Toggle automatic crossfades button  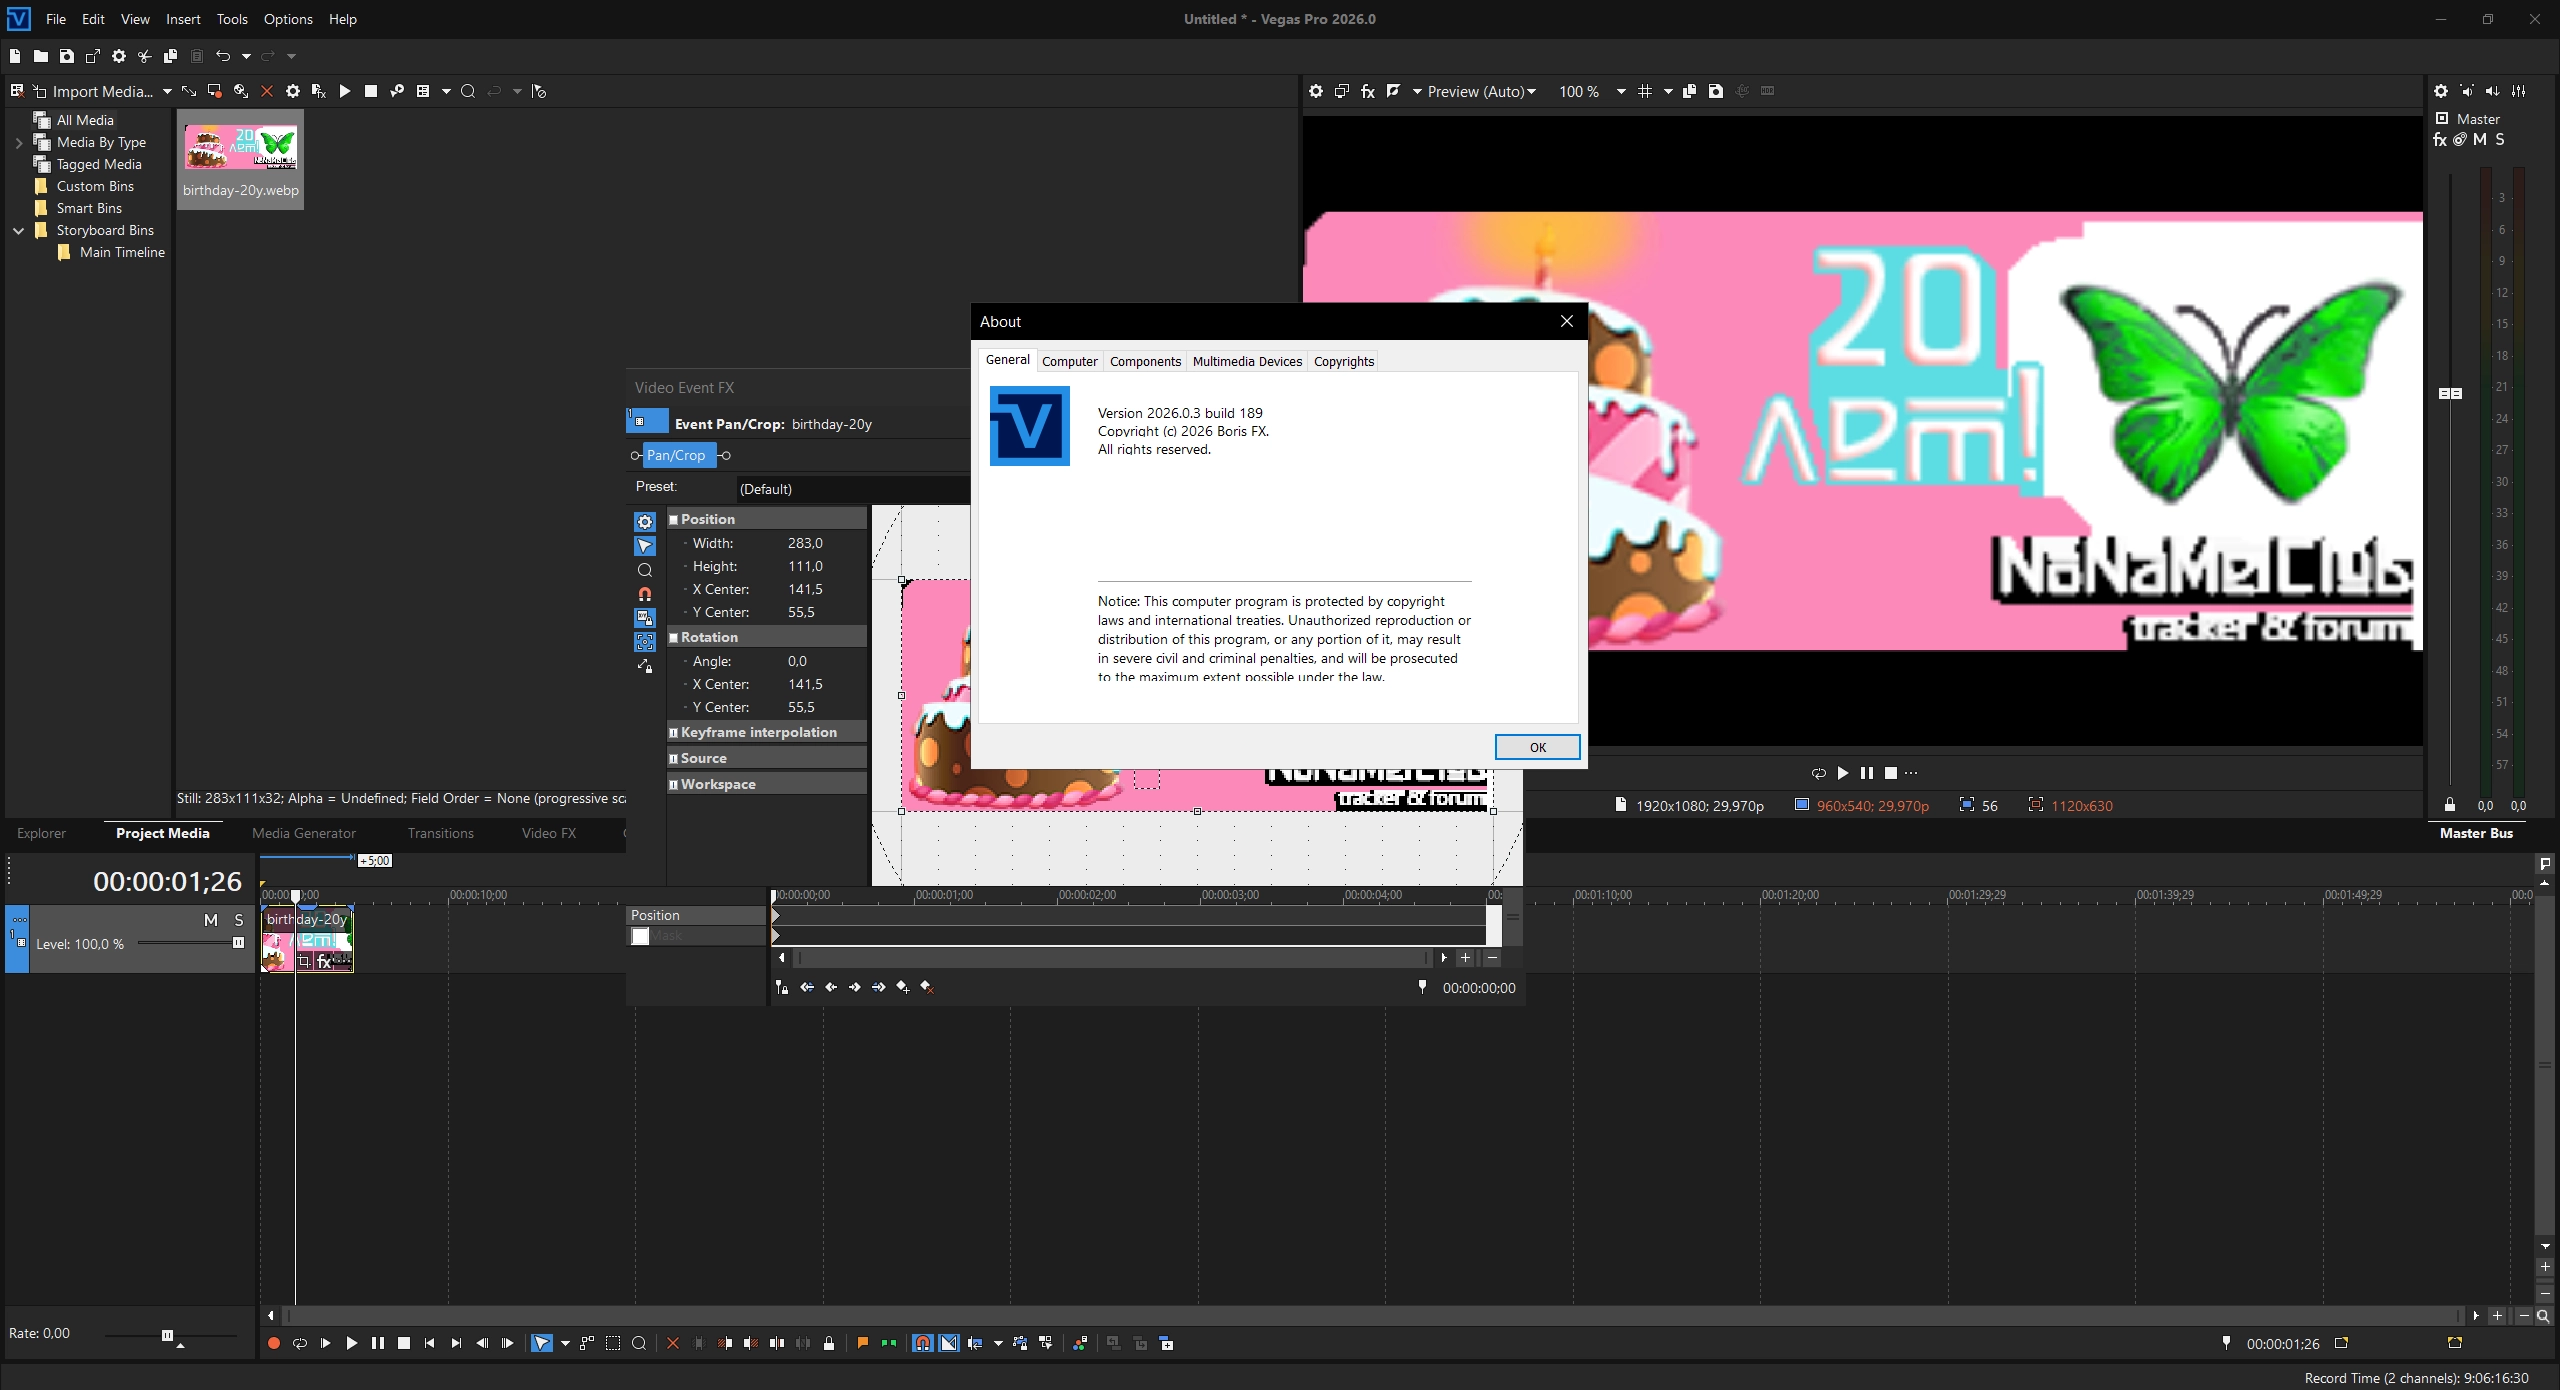click(x=949, y=1343)
